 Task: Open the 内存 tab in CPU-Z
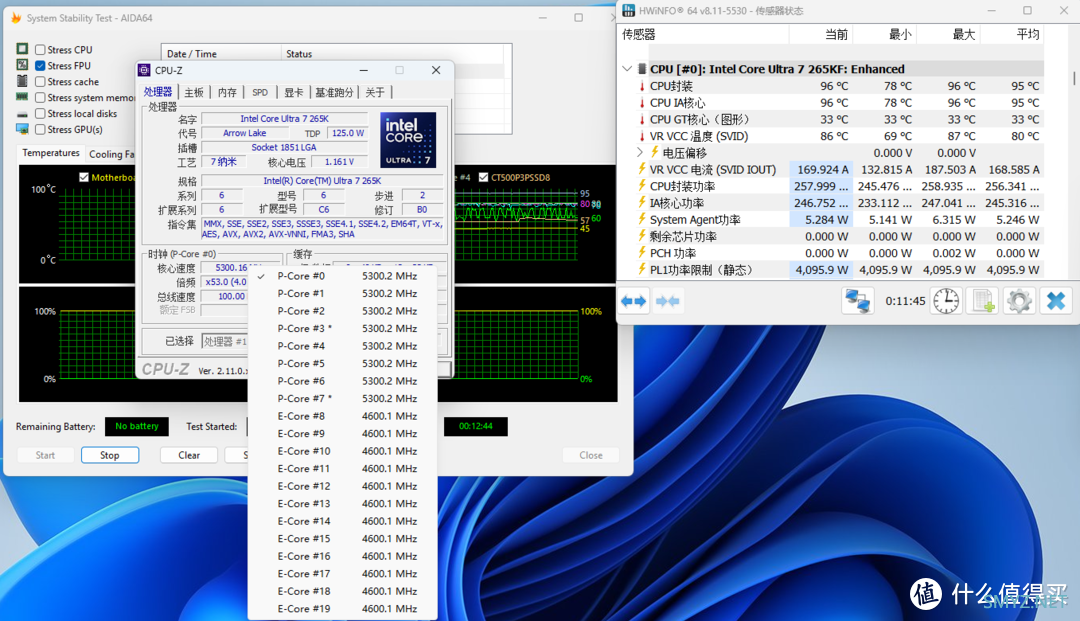[227, 92]
